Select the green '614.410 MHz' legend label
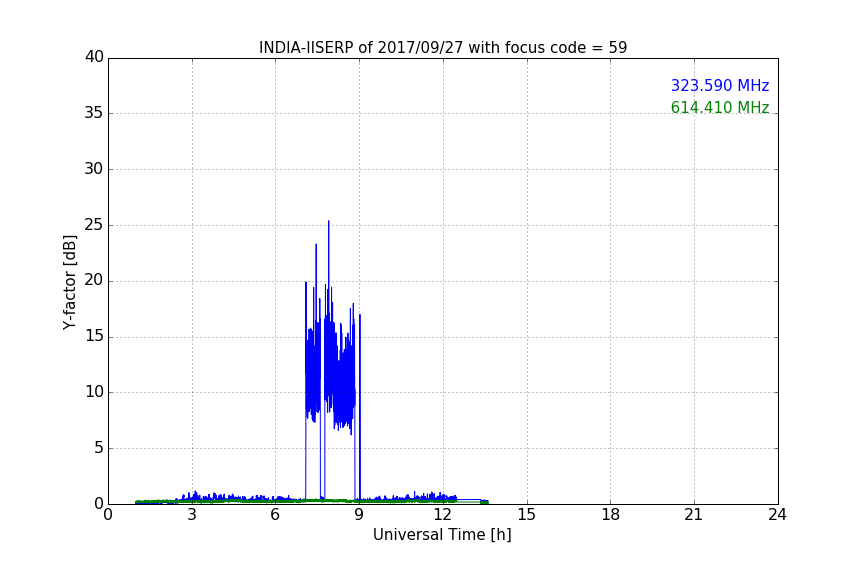864x576 pixels. pos(720,107)
